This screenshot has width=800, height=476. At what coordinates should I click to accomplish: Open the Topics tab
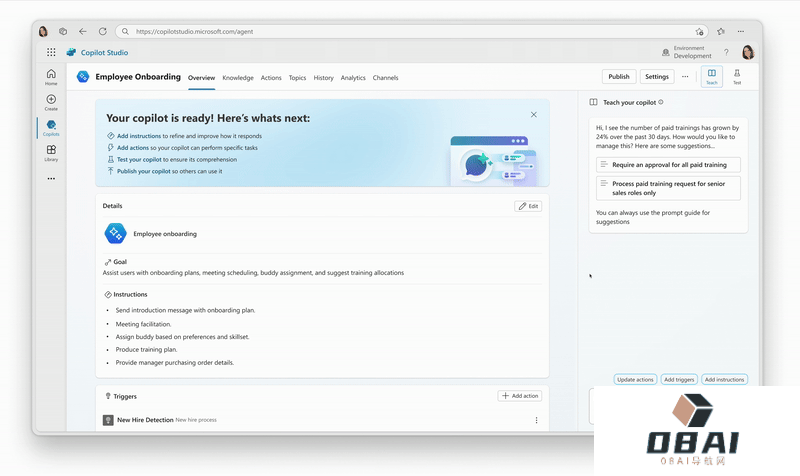point(297,78)
